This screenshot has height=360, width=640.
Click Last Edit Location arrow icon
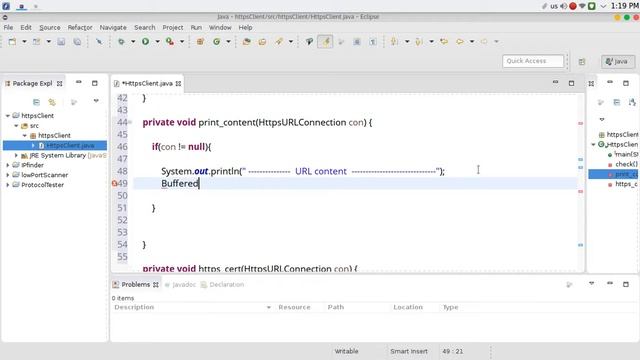pos(444,42)
